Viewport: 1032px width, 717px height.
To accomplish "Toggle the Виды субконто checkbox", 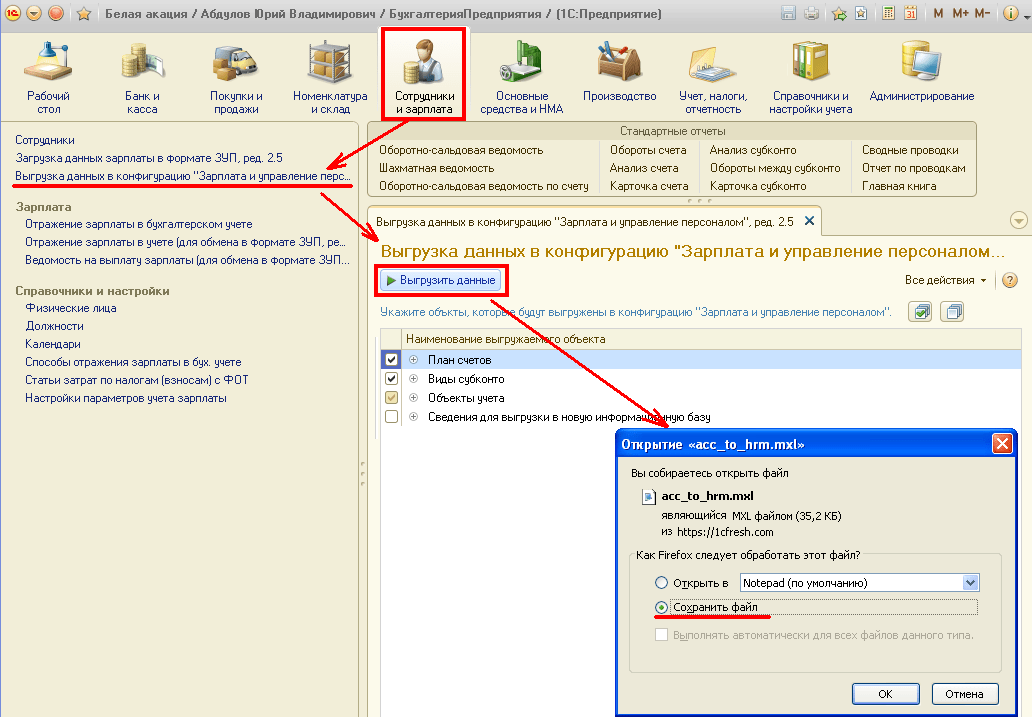I will click(392, 379).
